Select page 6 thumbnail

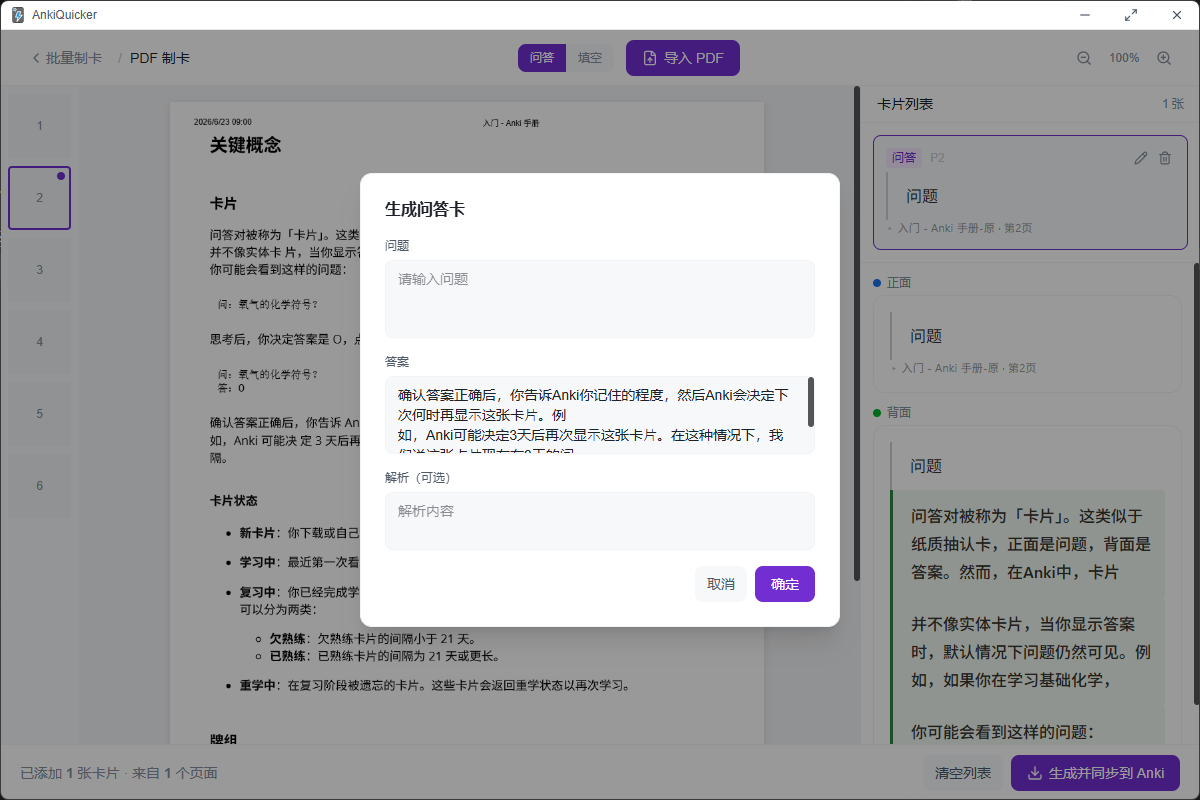[x=40, y=486]
